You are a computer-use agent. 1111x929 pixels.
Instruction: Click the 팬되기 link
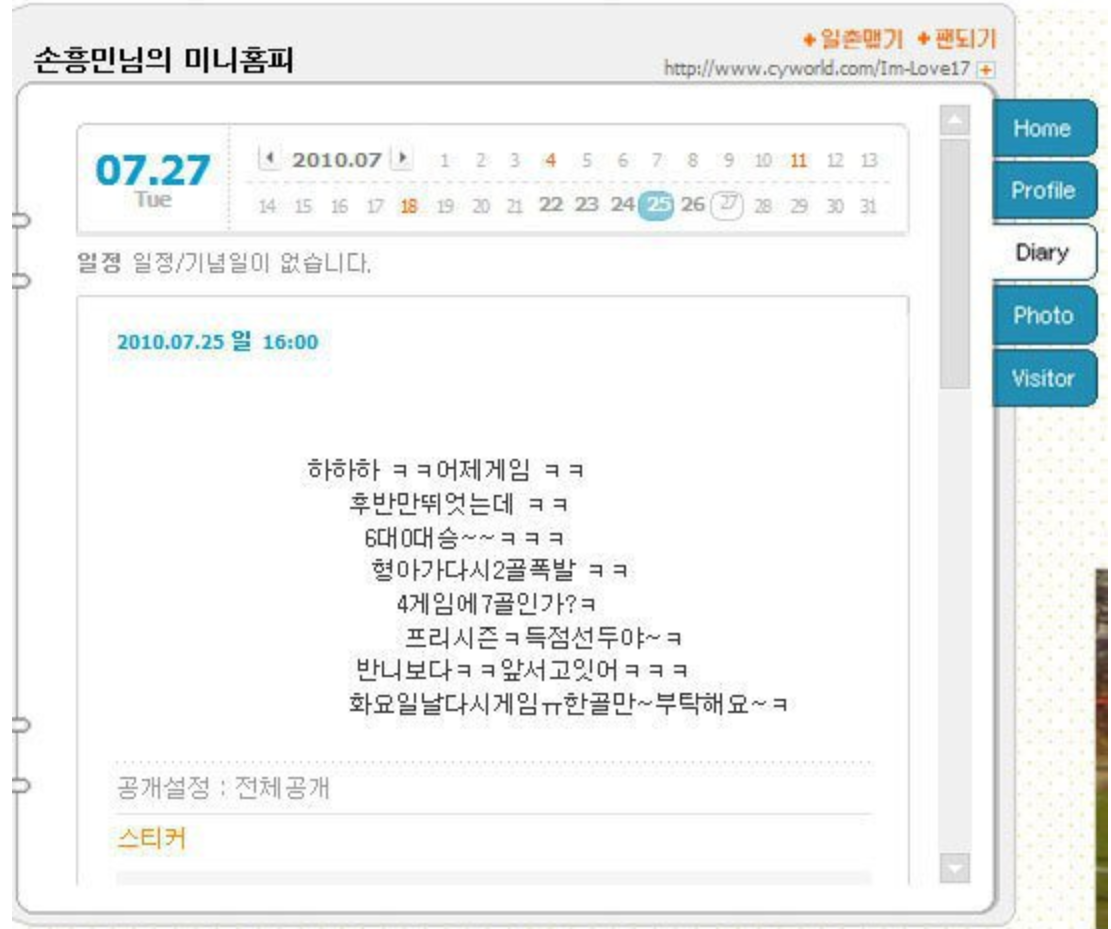click(x=958, y=38)
